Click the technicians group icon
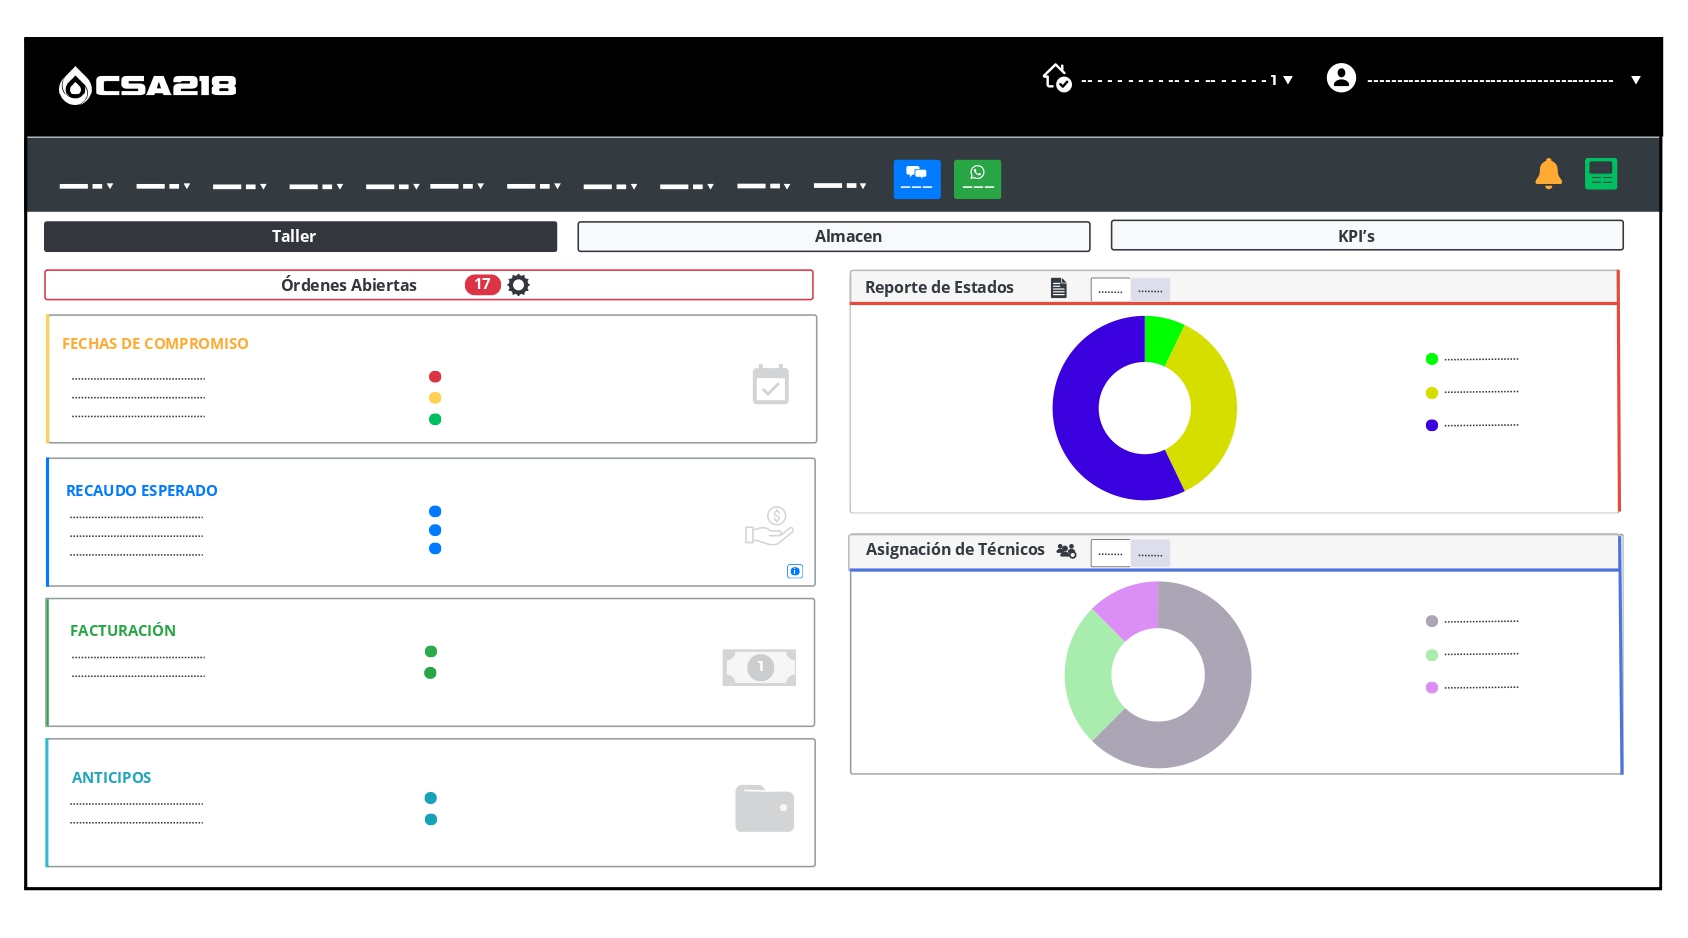 [1066, 551]
